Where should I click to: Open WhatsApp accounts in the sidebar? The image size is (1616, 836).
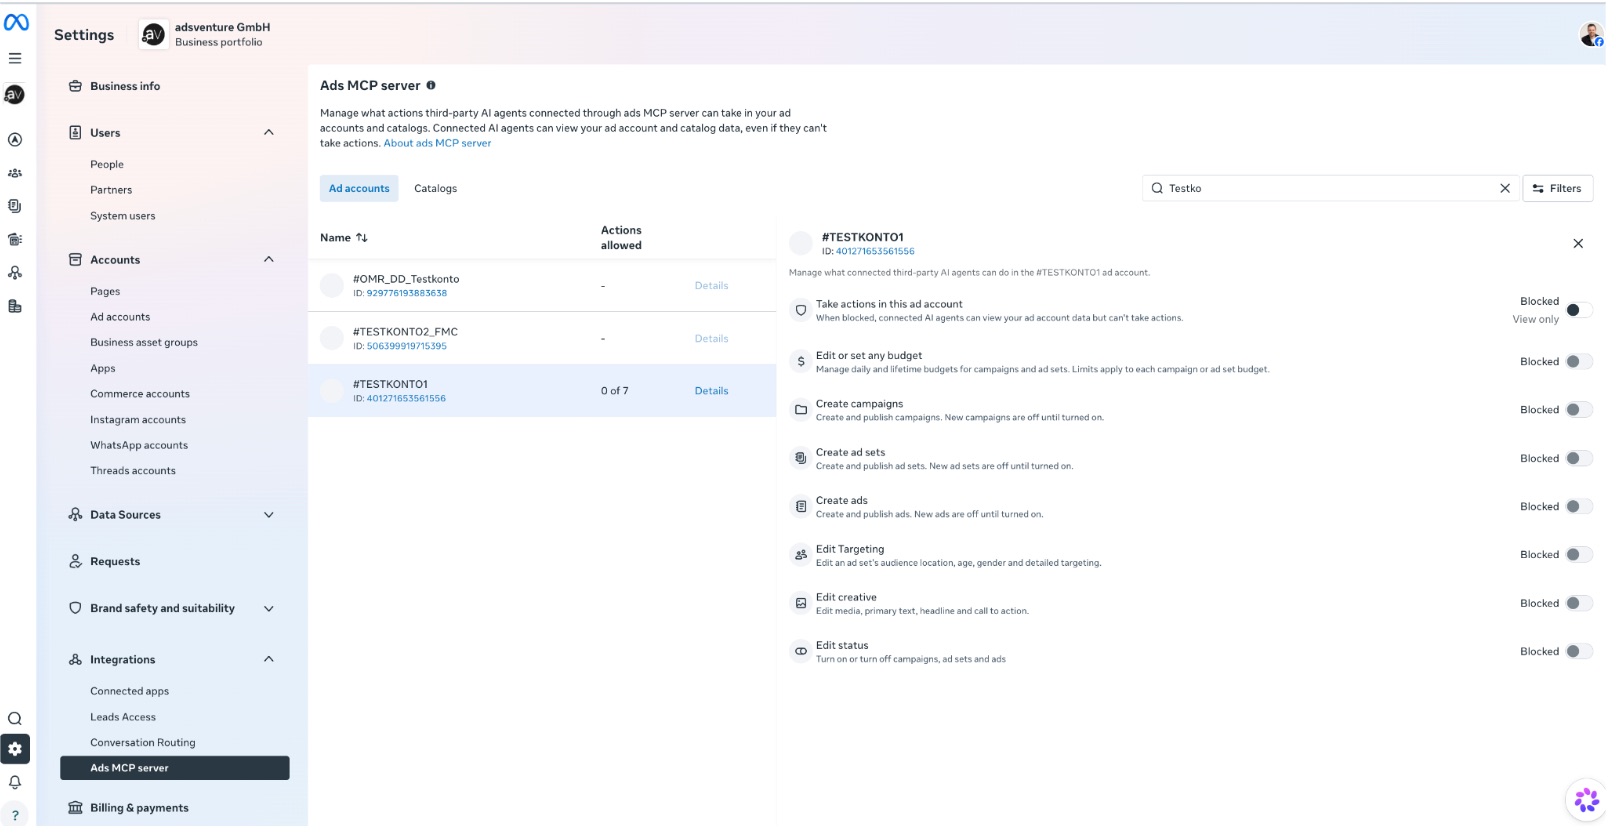tap(139, 445)
